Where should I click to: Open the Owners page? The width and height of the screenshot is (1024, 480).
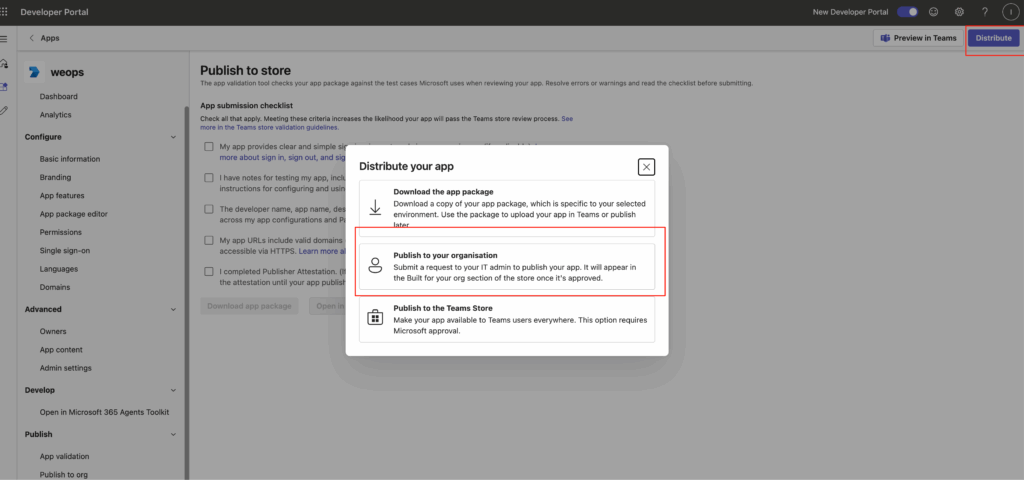tap(53, 332)
